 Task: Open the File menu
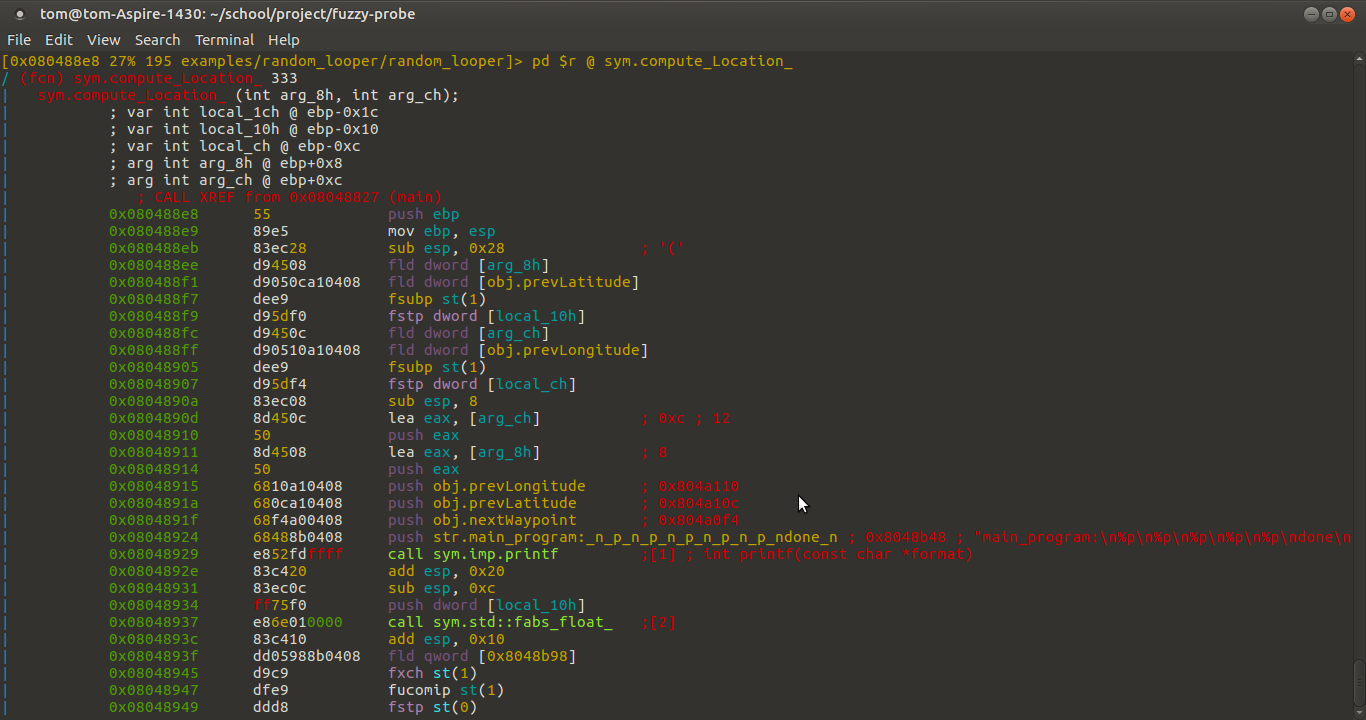pyautogui.click(x=19, y=40)
